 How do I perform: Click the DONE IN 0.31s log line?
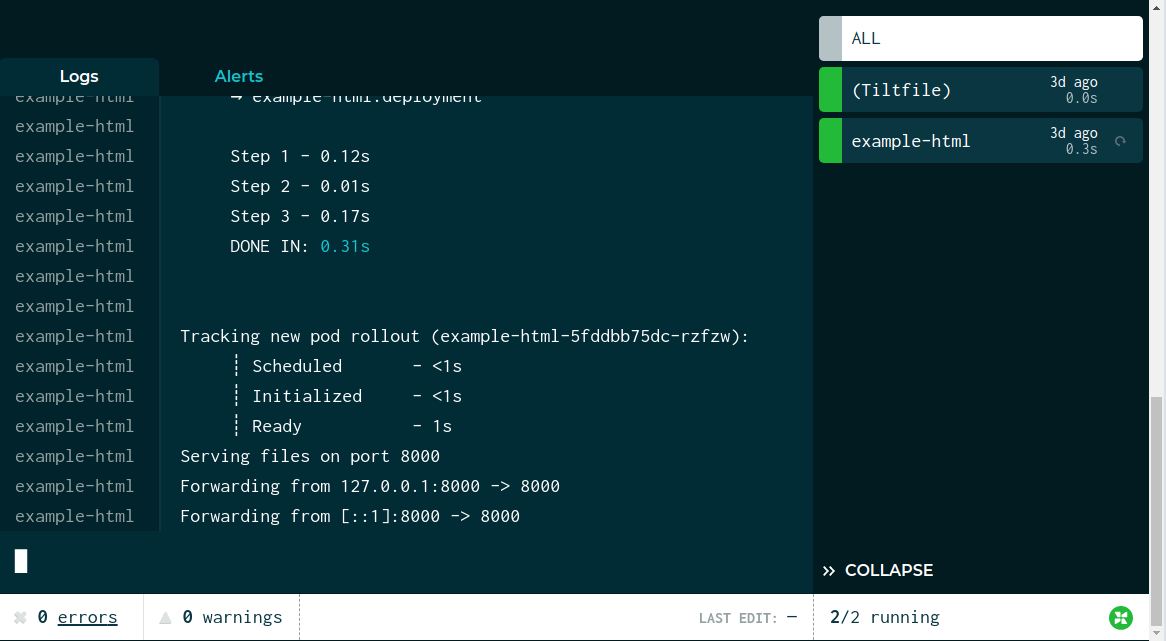300,246
